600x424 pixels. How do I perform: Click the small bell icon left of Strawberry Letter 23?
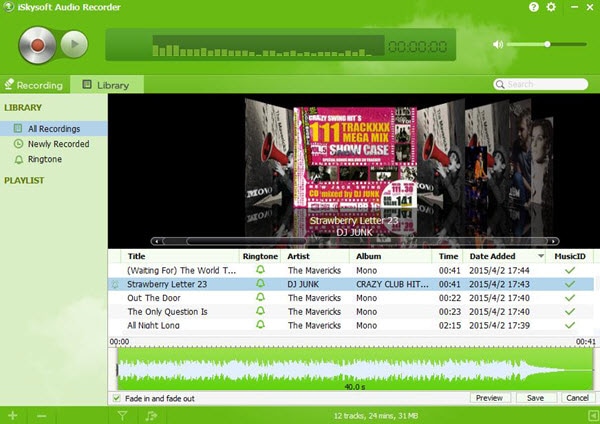coord(115,284)
